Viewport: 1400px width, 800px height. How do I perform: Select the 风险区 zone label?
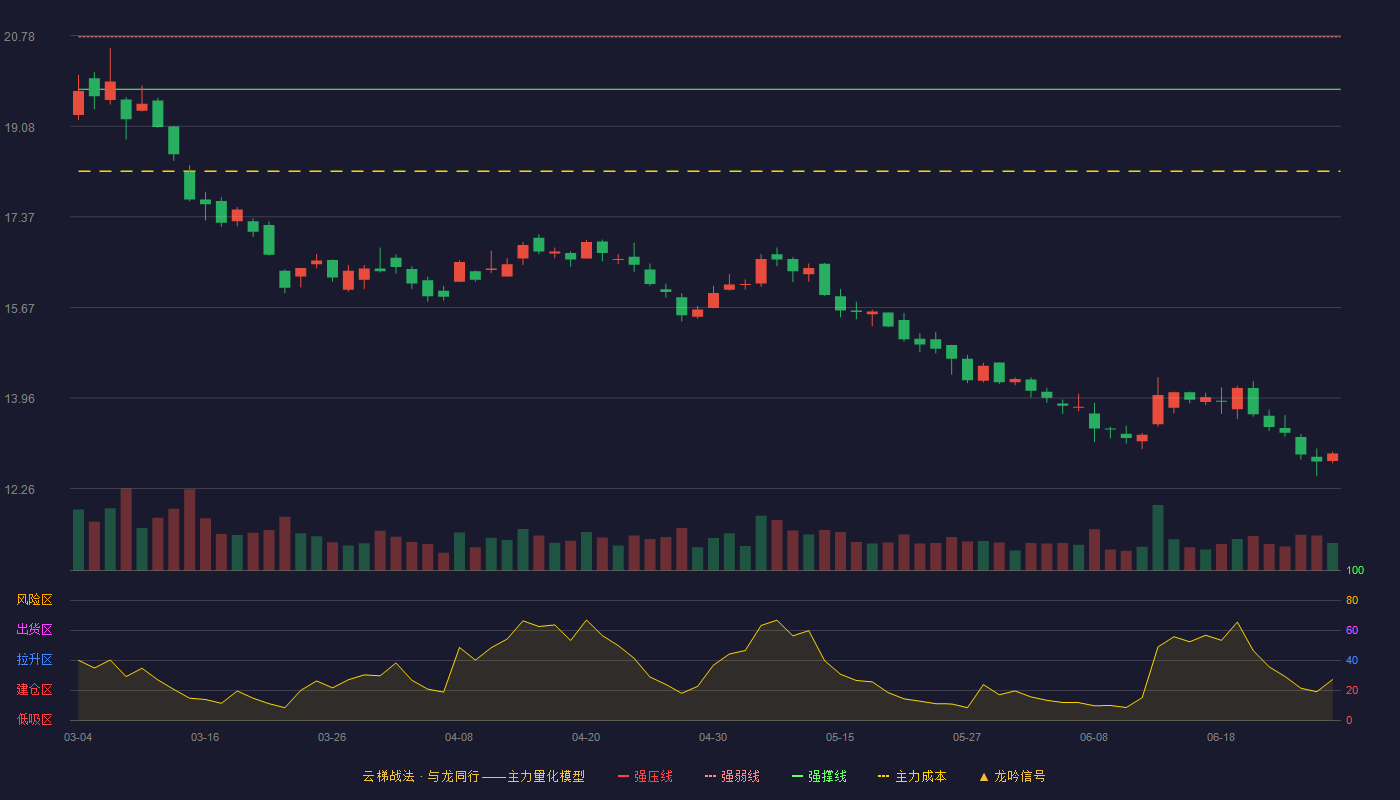pyautogui.click(x=34, y=600)
